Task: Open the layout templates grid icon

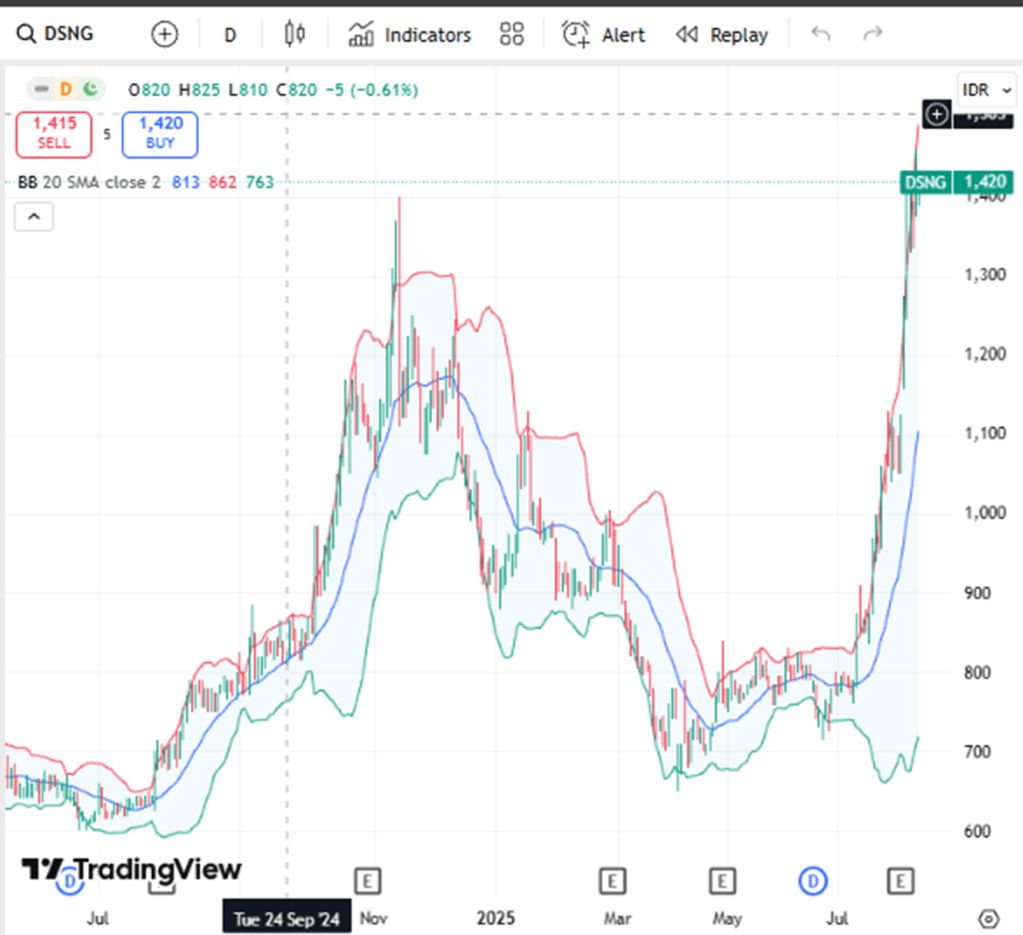Action: coord(512,34)
